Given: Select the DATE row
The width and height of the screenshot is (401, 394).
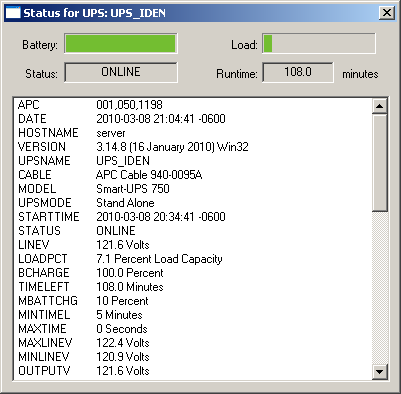Looking at the screenshot, I should tap(193, 119).
